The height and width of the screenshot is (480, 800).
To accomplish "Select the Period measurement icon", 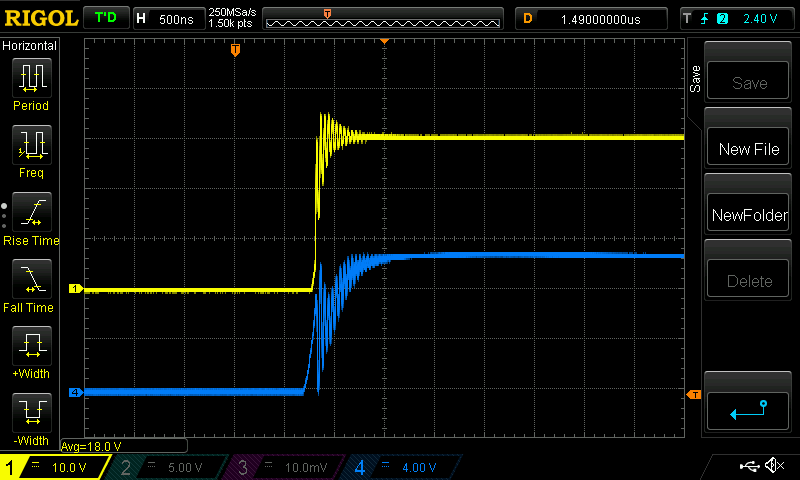I will [x=31, y=77].
